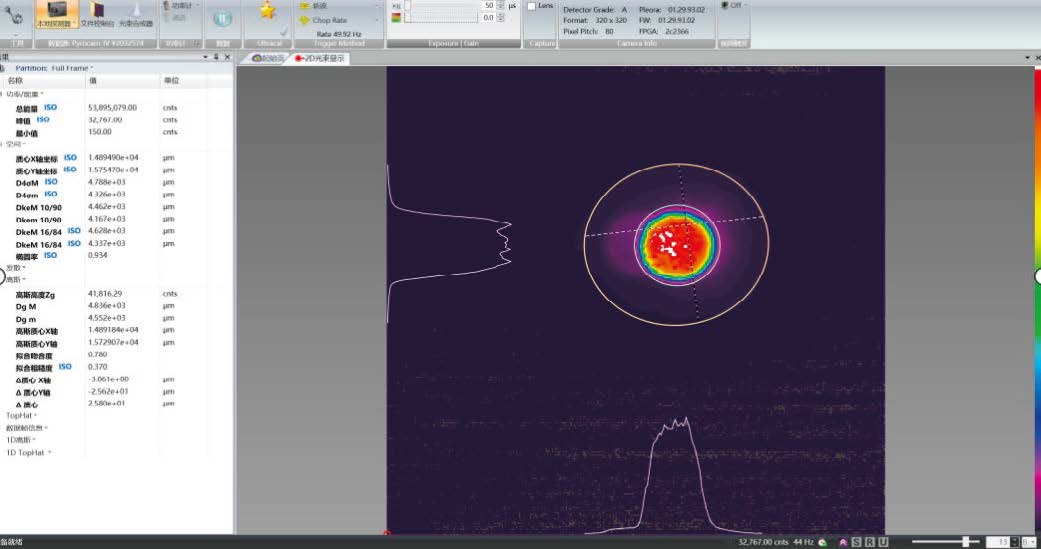Open the Off dropdown in ribbon
Screen dimensions: 1041x549
(x=735, y=5)
